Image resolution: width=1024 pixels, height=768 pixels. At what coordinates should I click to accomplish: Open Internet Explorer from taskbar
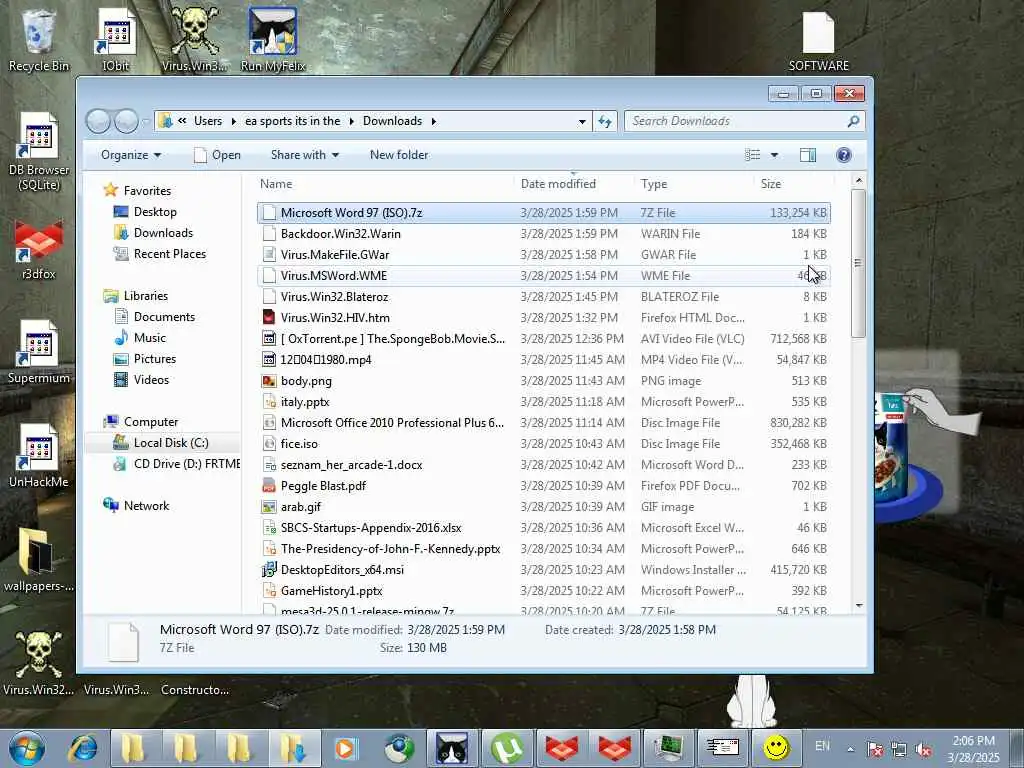tap(84, 748)
